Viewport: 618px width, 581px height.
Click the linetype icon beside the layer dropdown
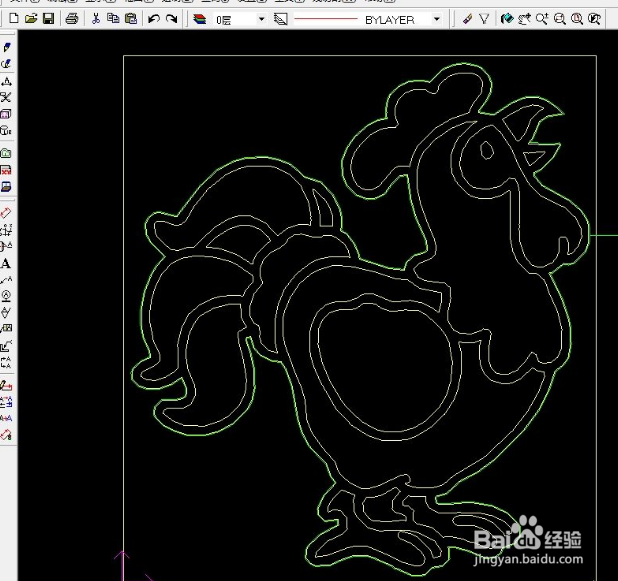[280, 19]
